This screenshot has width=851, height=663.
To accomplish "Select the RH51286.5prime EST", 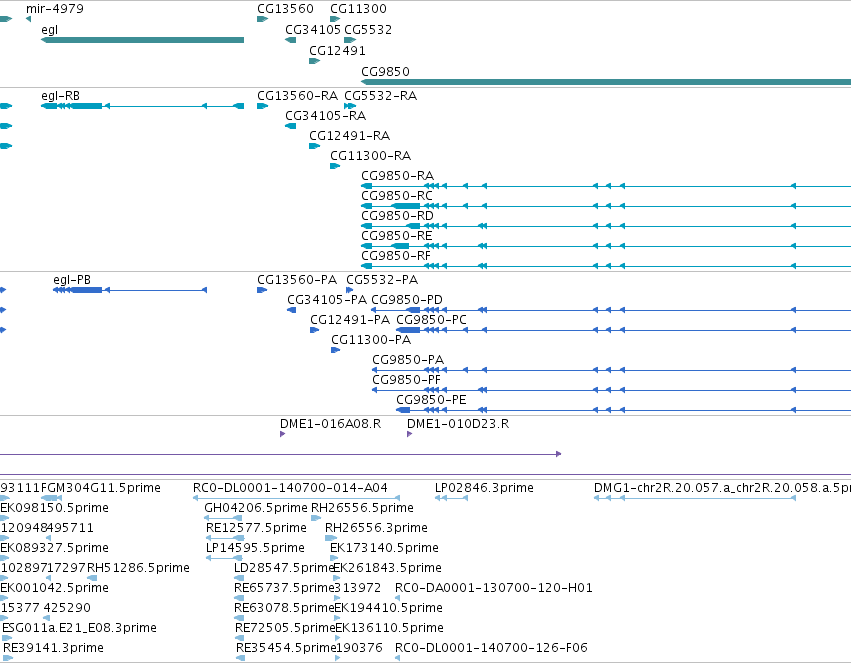I will pyautogui.click(x=92, y=578).
